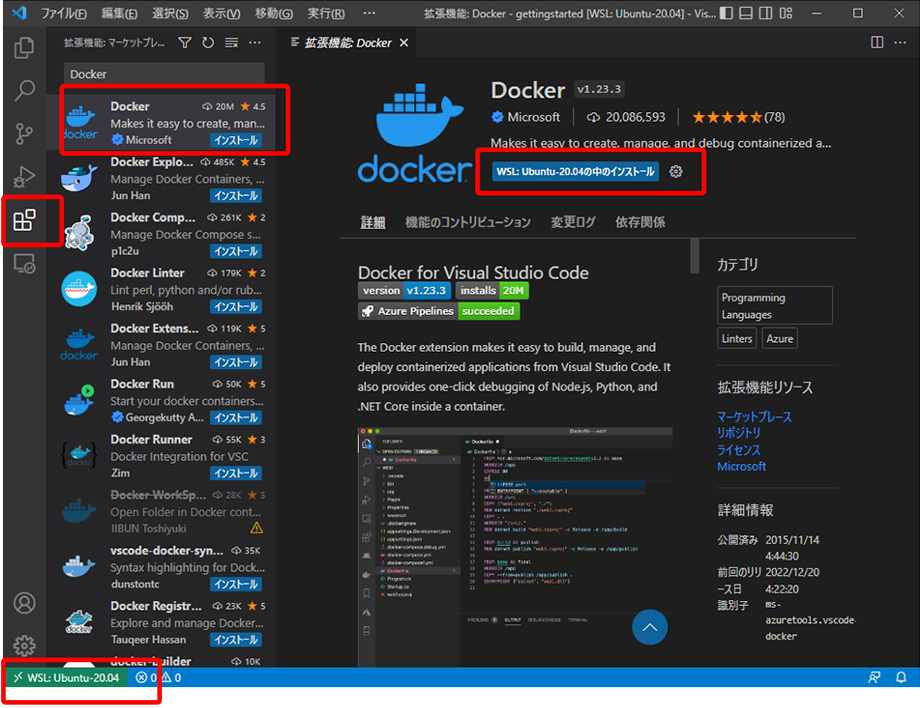
Task: Install the Docker Explorer extension
Action: pos(236,195)
